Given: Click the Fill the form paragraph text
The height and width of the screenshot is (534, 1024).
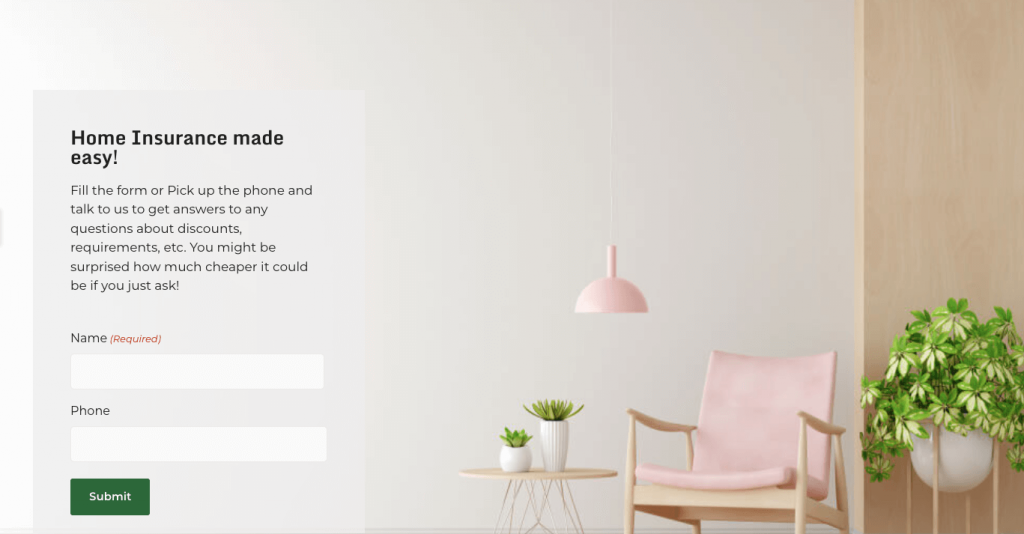Looking at the screenshot, I should (191, 238).
